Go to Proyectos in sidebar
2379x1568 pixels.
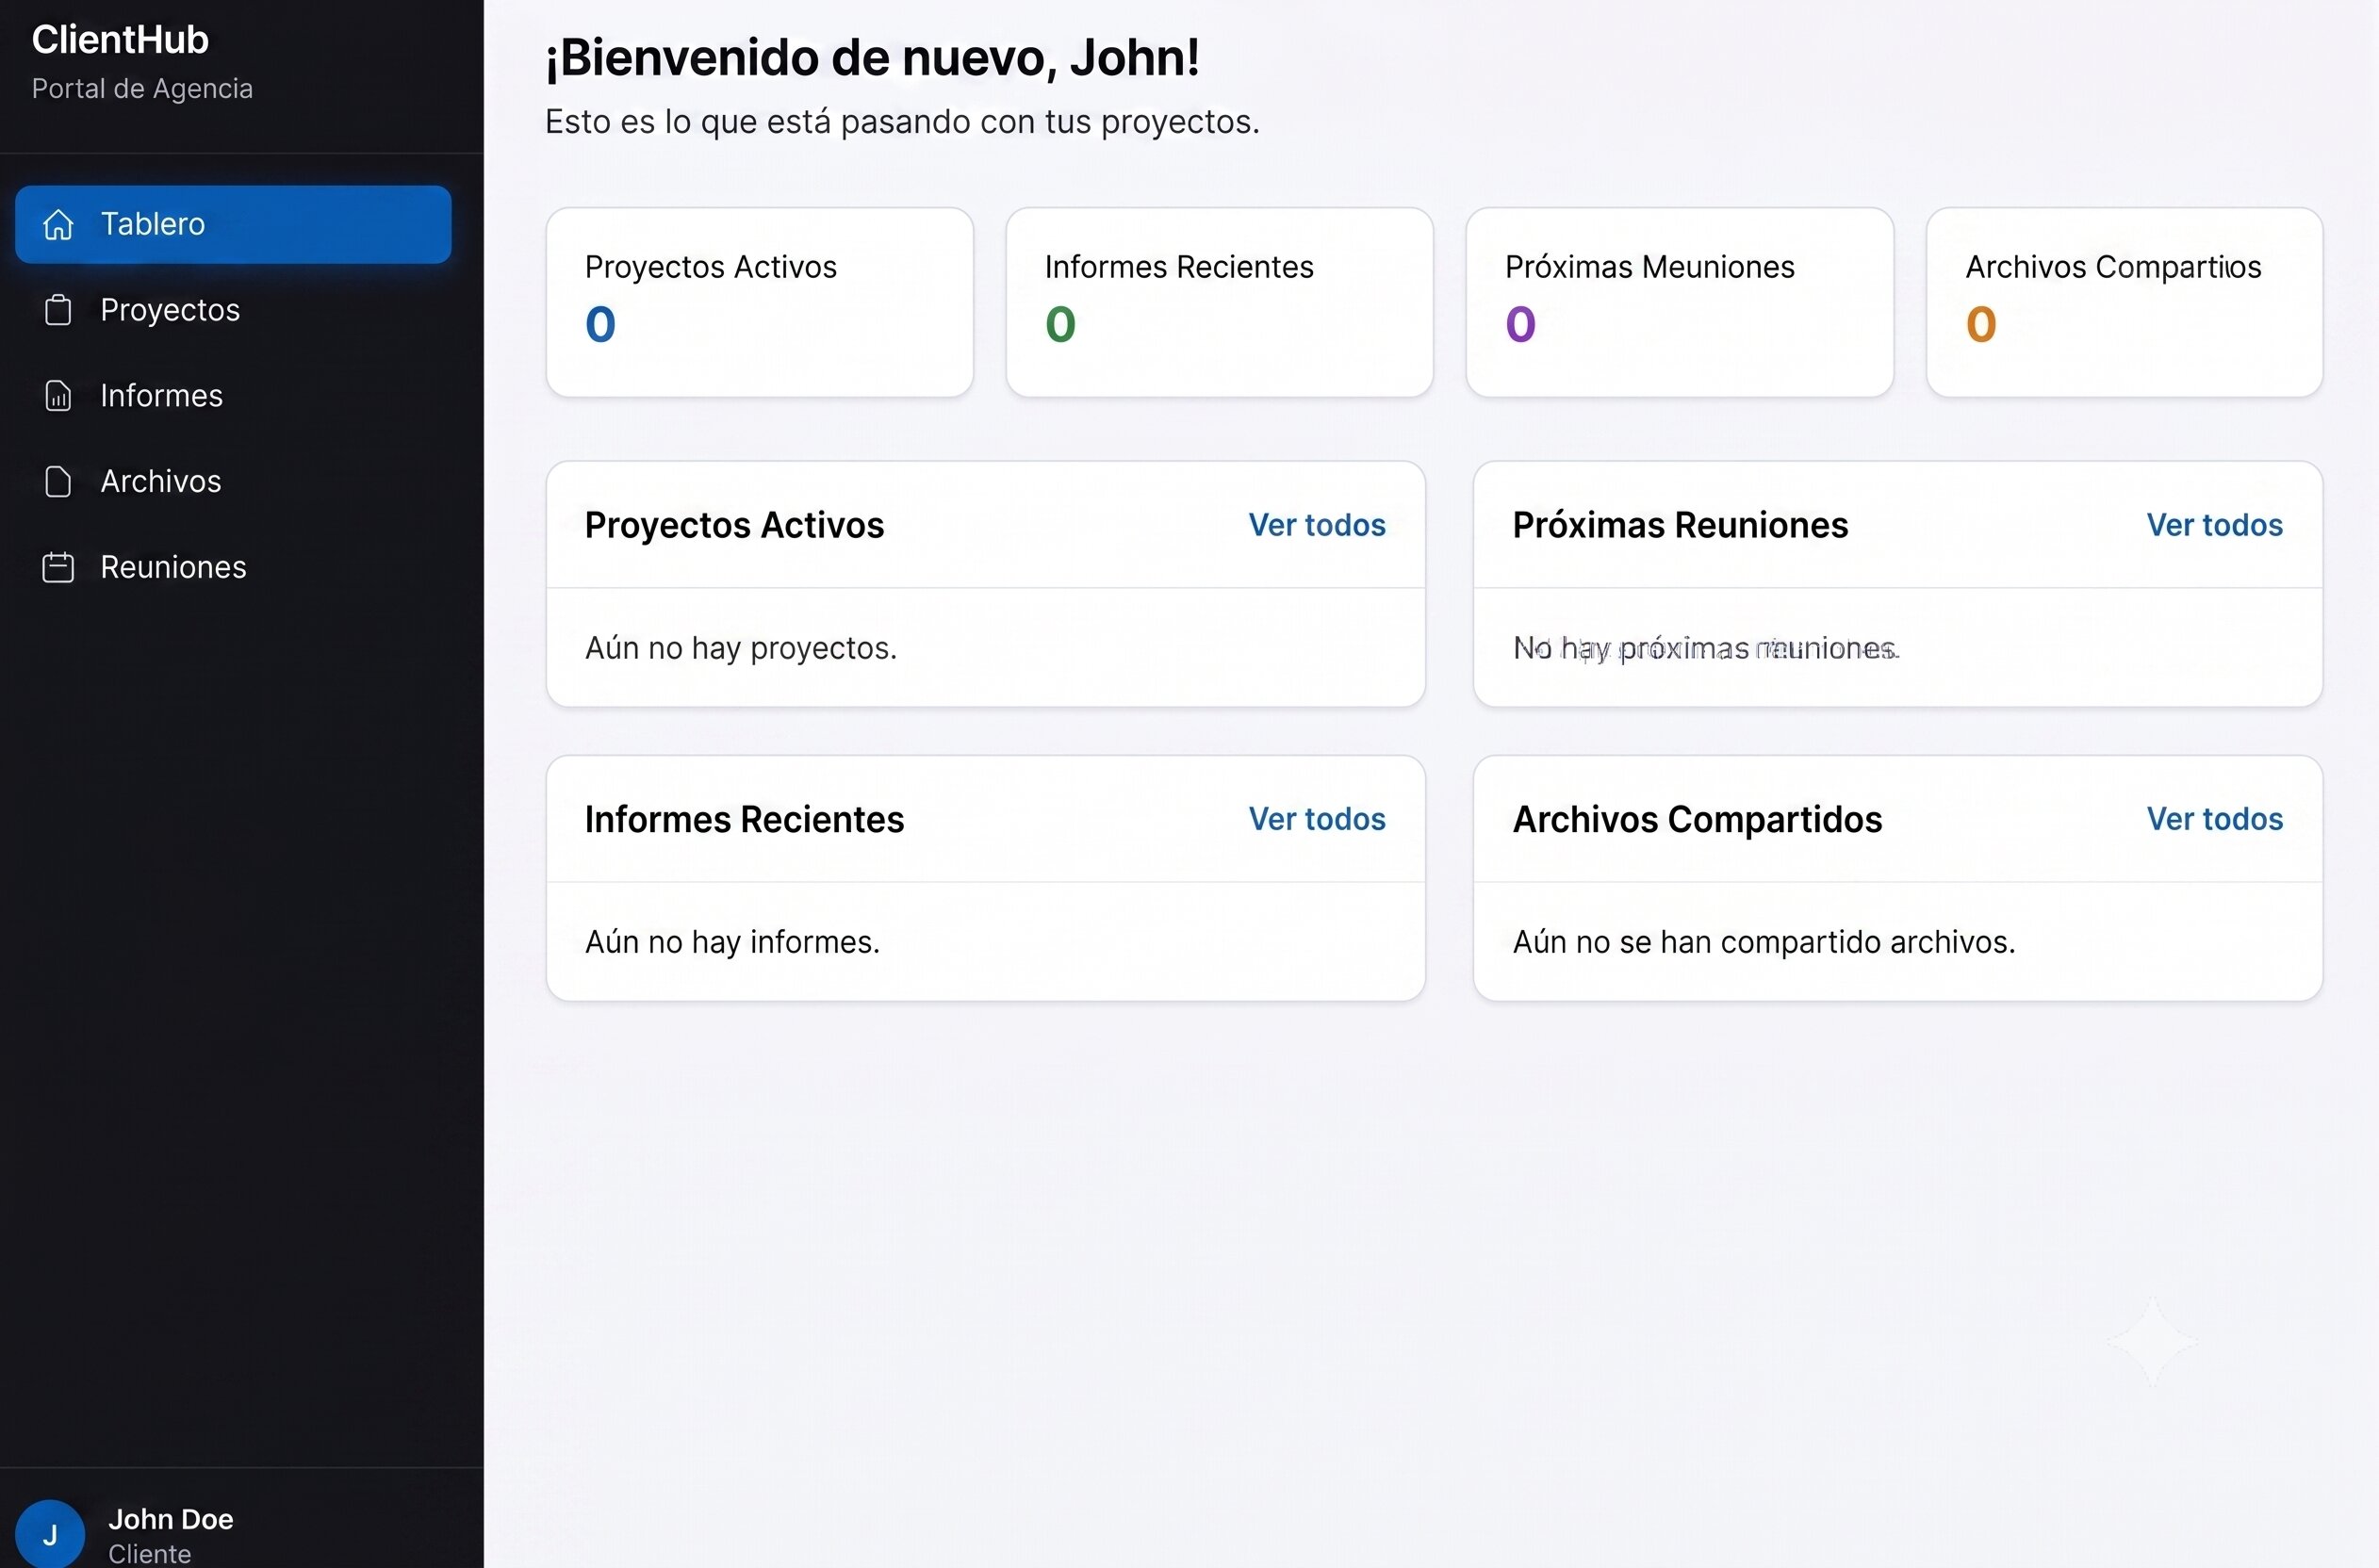pos(233,310)
